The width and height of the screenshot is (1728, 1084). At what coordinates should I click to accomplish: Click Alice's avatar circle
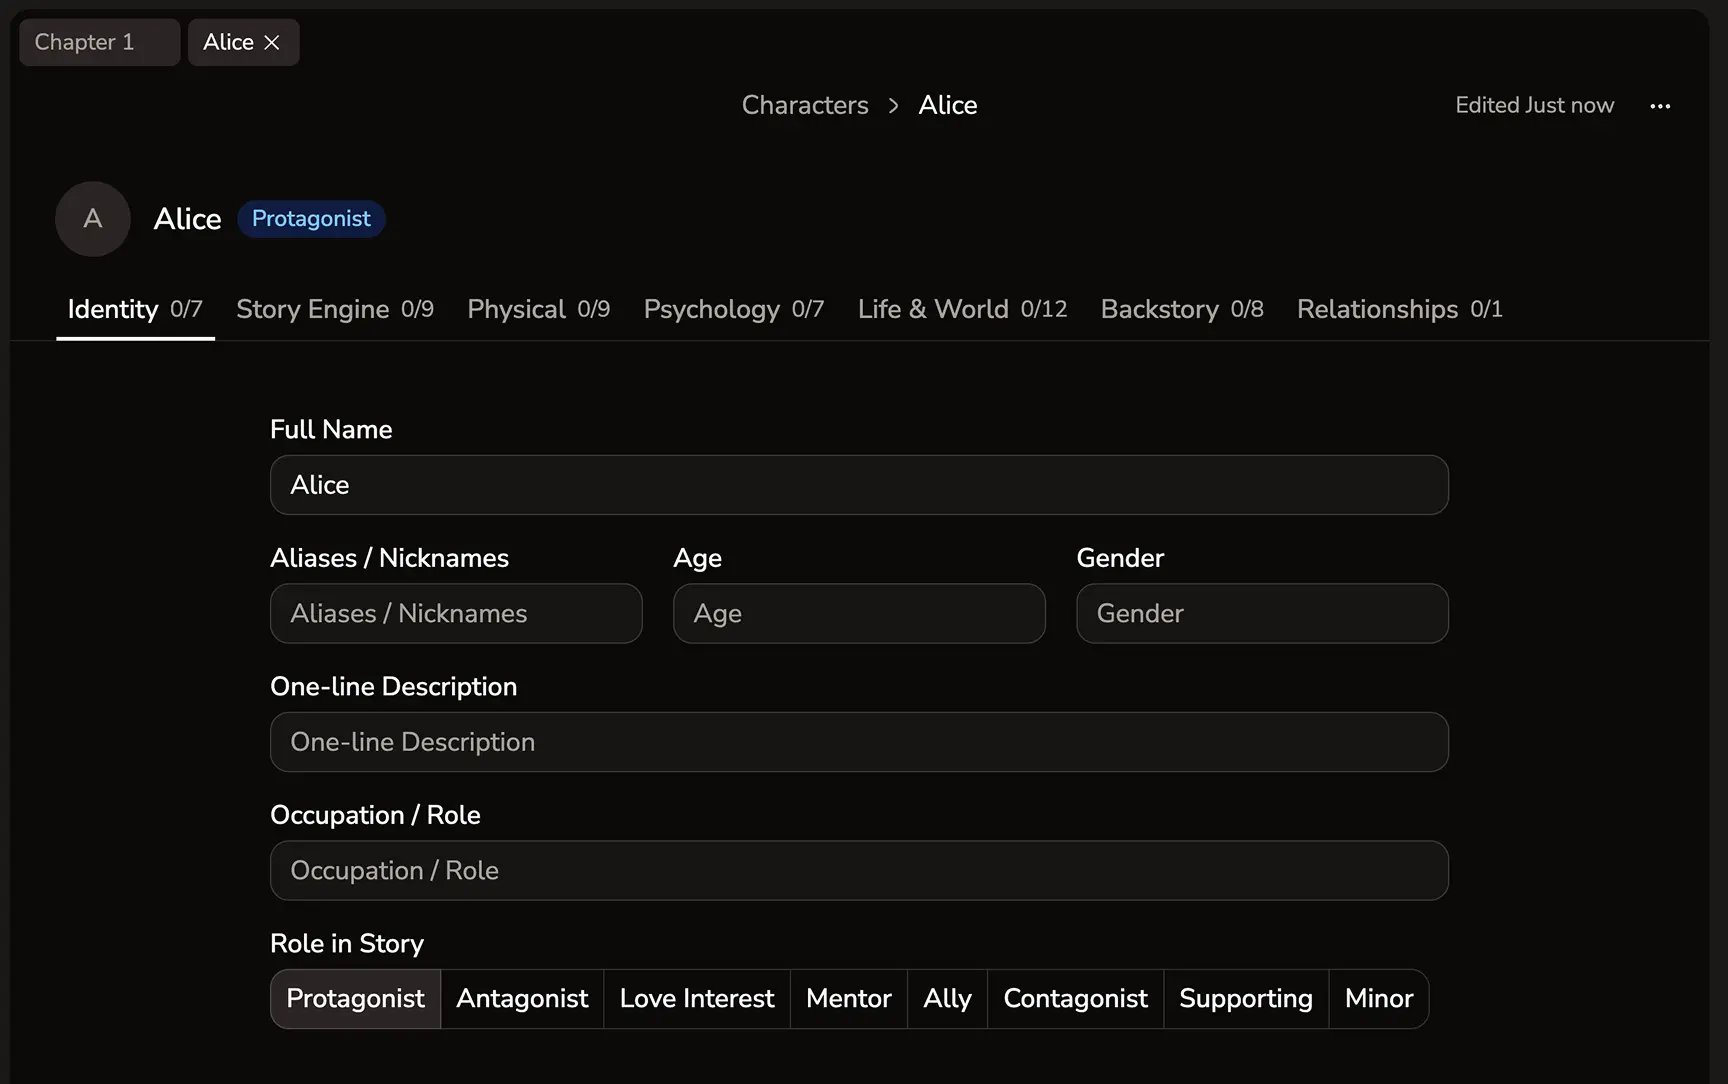click(x=93, y=219)
